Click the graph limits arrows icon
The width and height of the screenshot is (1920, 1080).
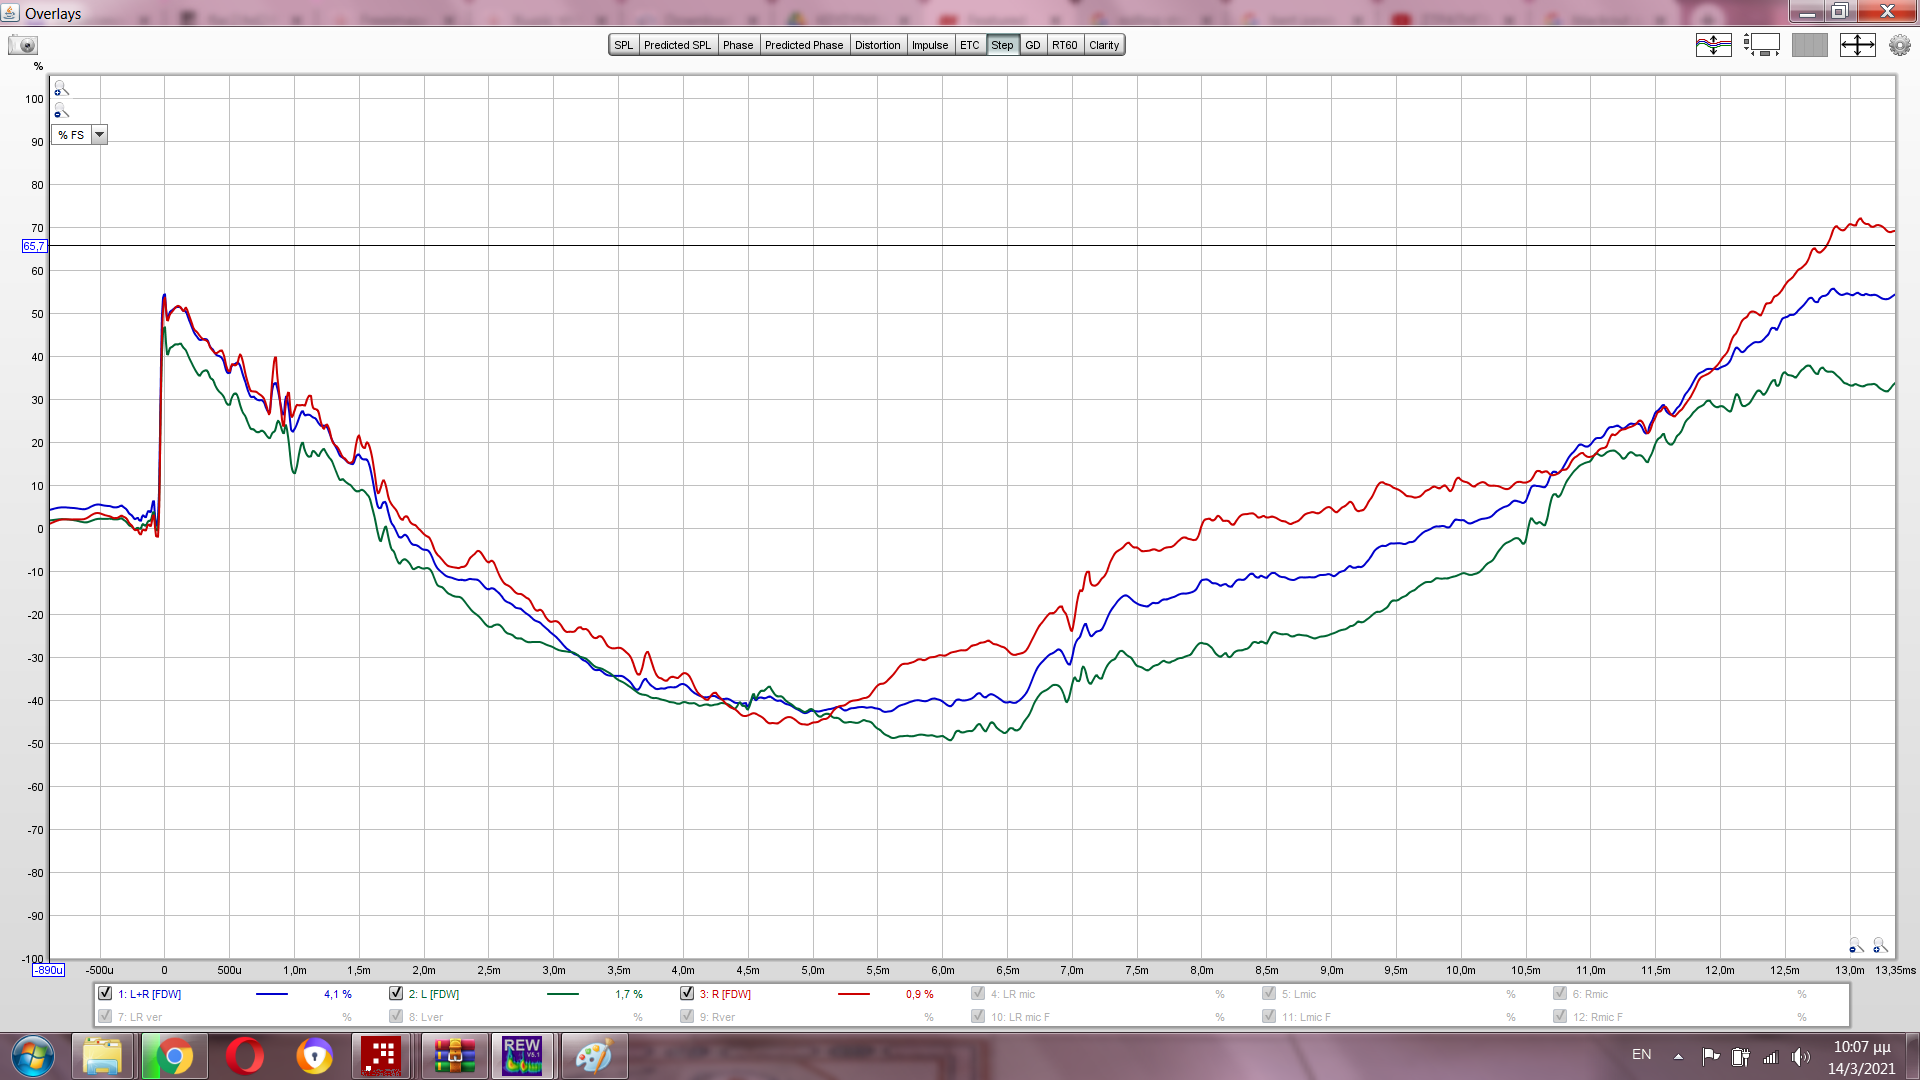(1857, 45)
